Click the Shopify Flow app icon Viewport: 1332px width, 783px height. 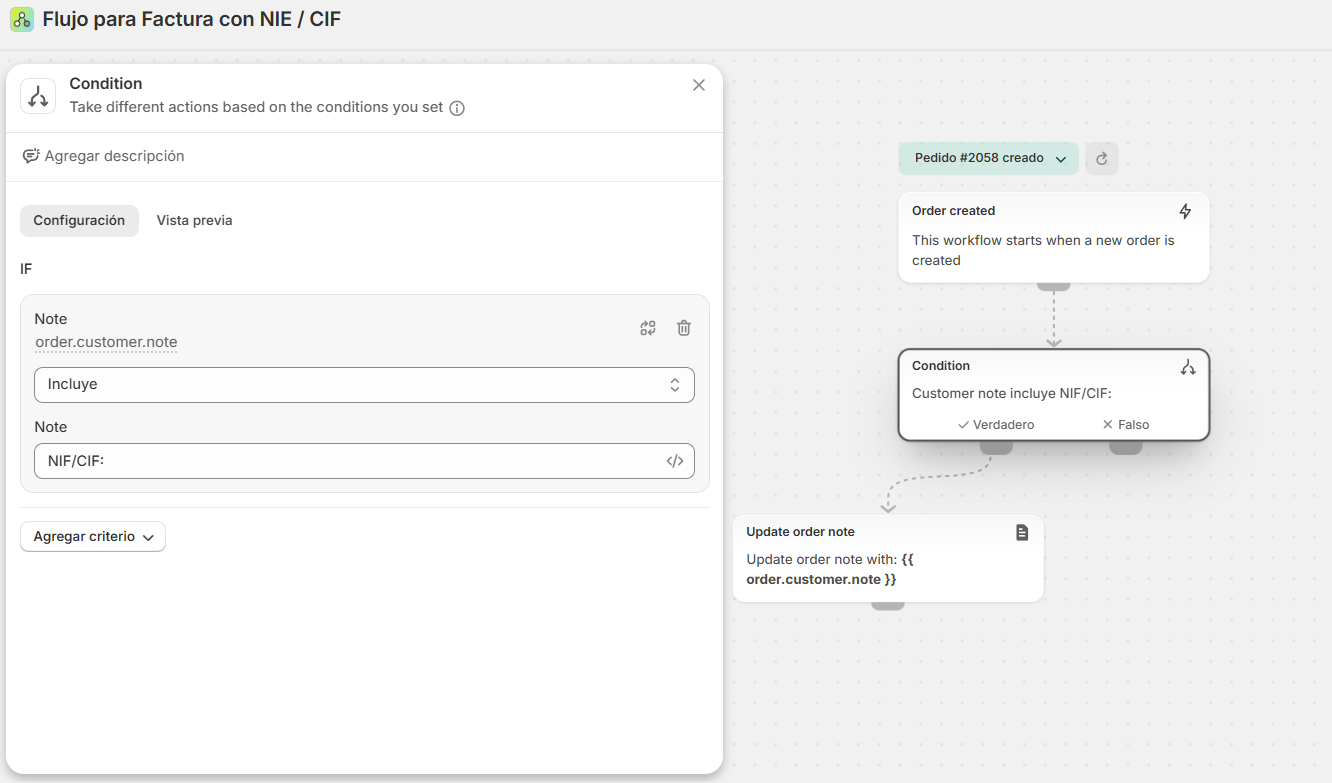22,19
